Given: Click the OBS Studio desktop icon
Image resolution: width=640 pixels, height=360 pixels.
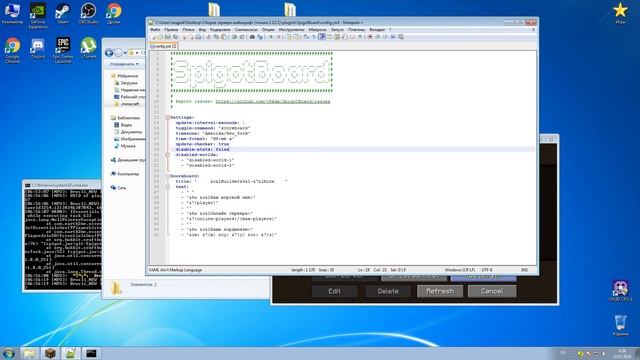Looking at the screenshot, I should click(88, 13).
